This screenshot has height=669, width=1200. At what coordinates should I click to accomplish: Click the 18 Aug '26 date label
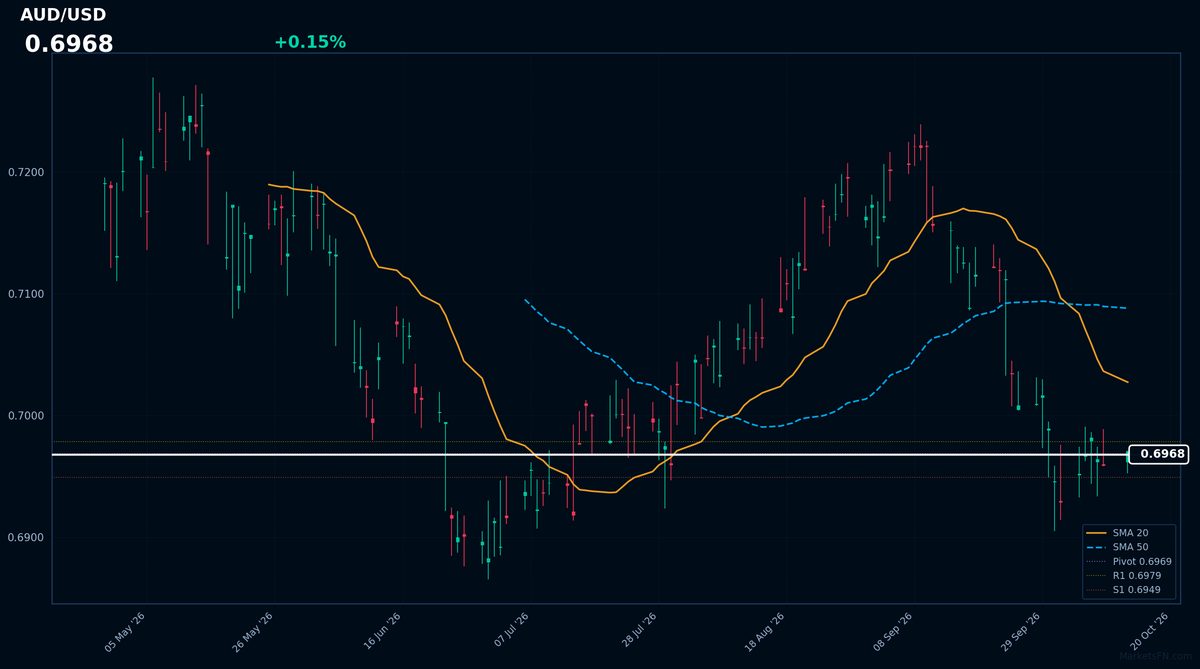pos(765,632)
